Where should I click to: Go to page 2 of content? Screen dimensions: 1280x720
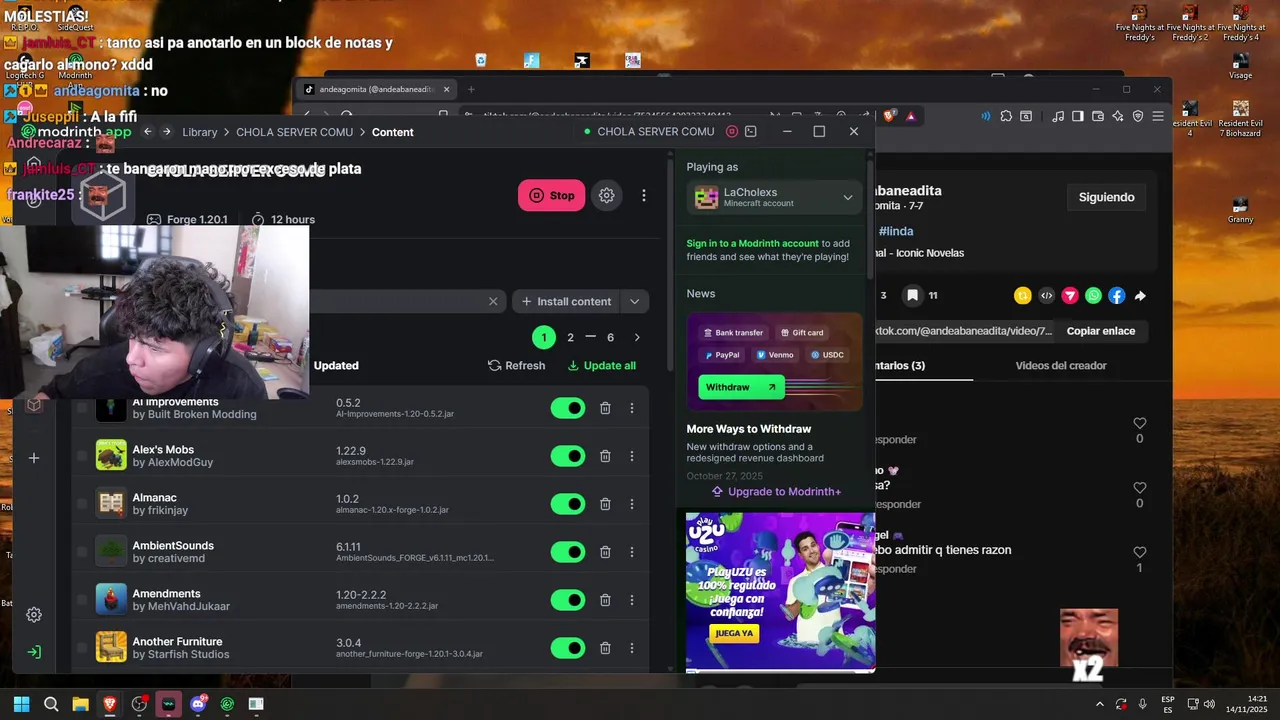(x=571, y=337)
